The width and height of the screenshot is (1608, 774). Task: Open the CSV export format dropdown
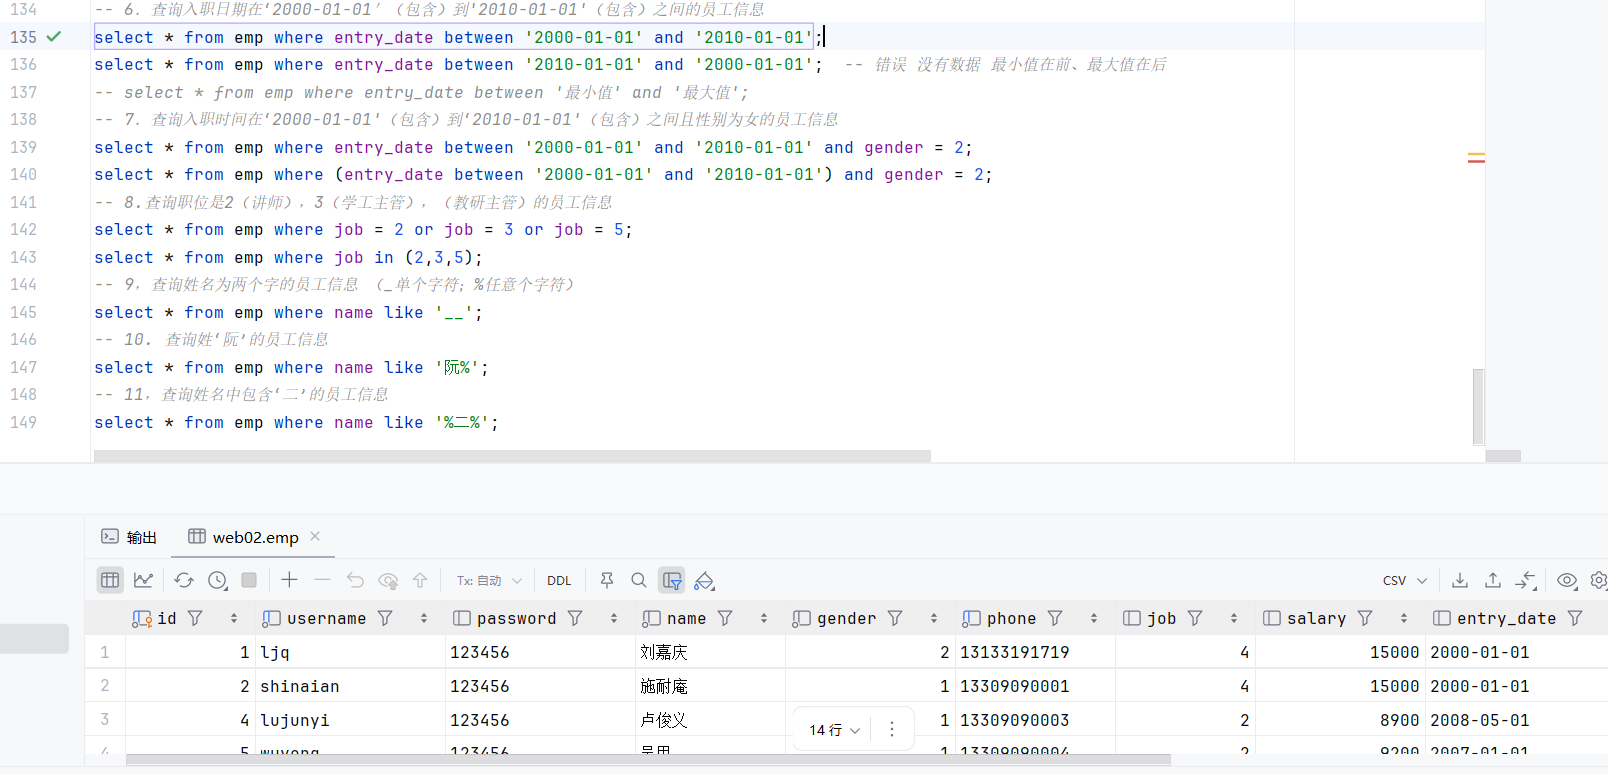tap(1404, 580)
